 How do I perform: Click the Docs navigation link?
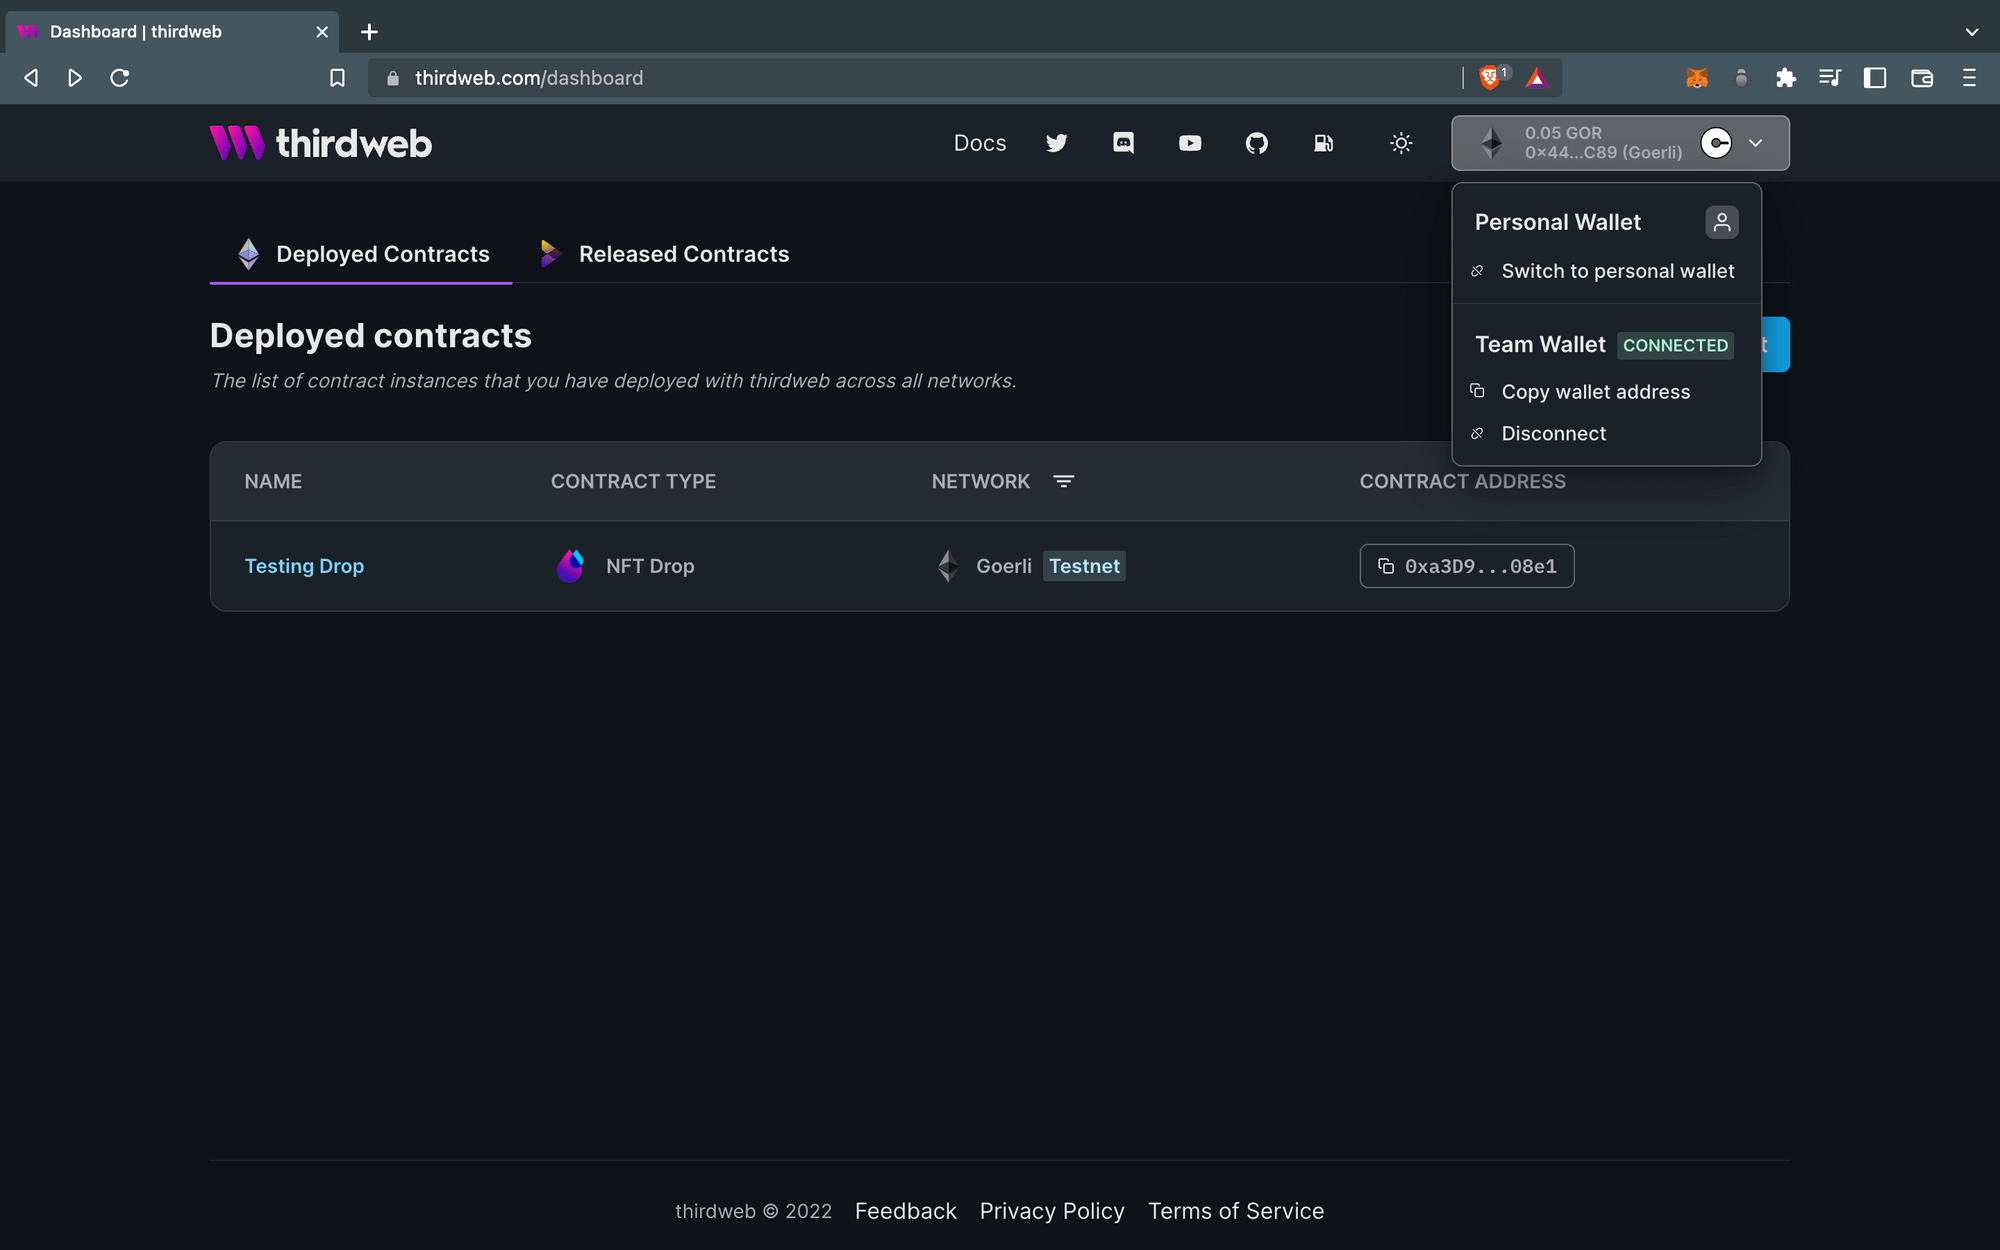(979, 141)
